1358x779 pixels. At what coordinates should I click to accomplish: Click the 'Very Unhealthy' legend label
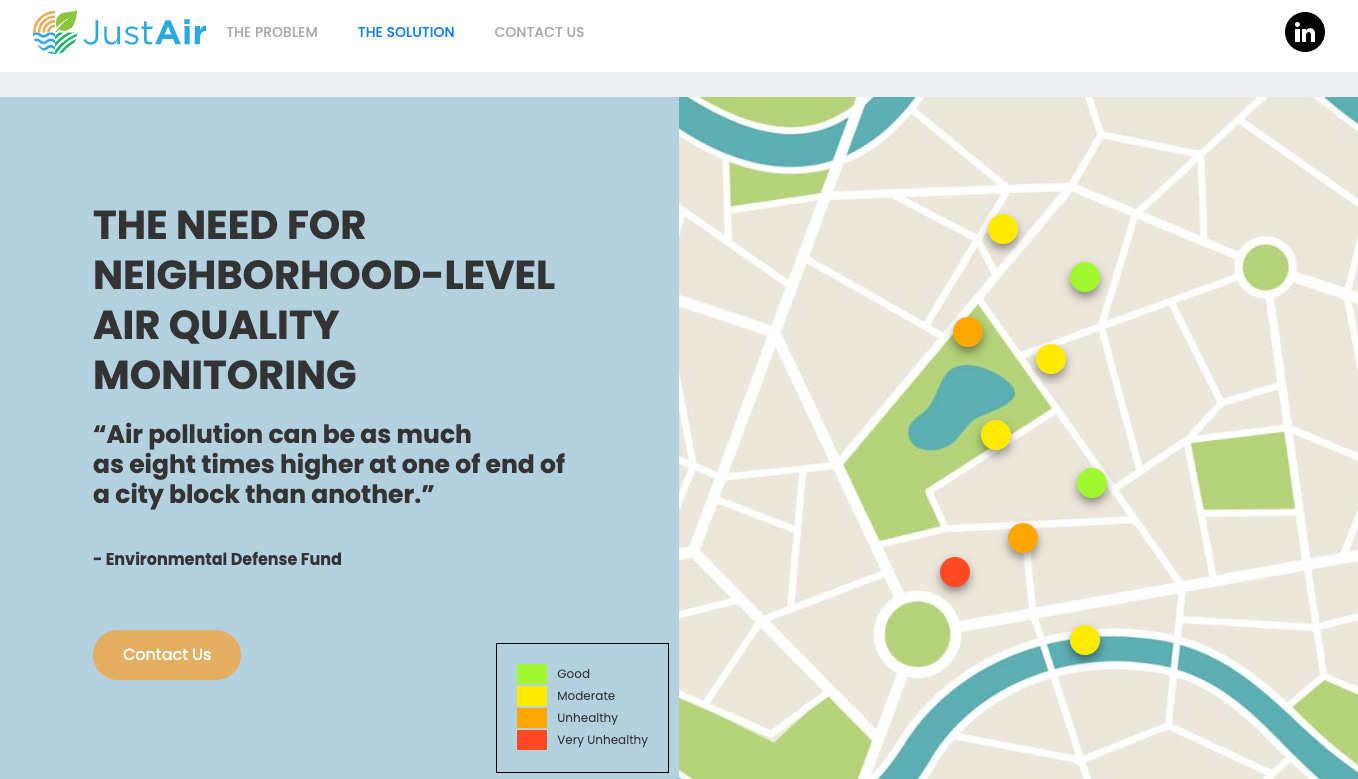602,740
